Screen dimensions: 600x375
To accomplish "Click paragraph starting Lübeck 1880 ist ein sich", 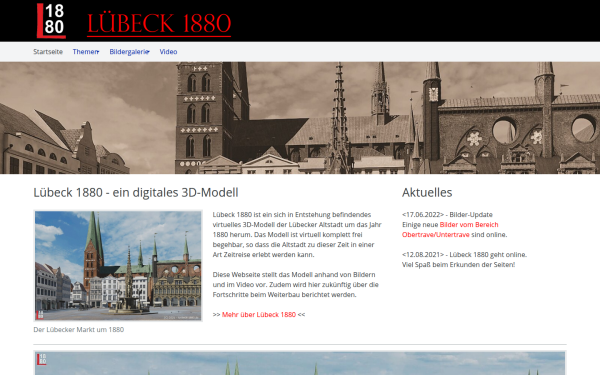I will coord(297,235).
